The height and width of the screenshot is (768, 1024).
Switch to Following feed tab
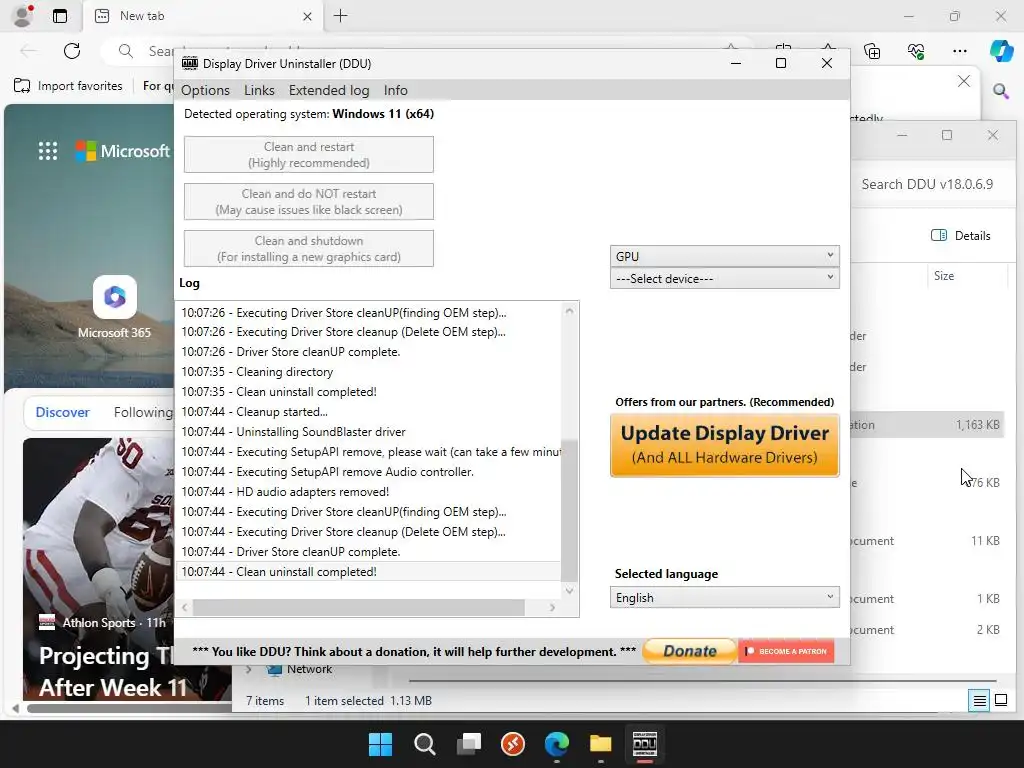143,412
